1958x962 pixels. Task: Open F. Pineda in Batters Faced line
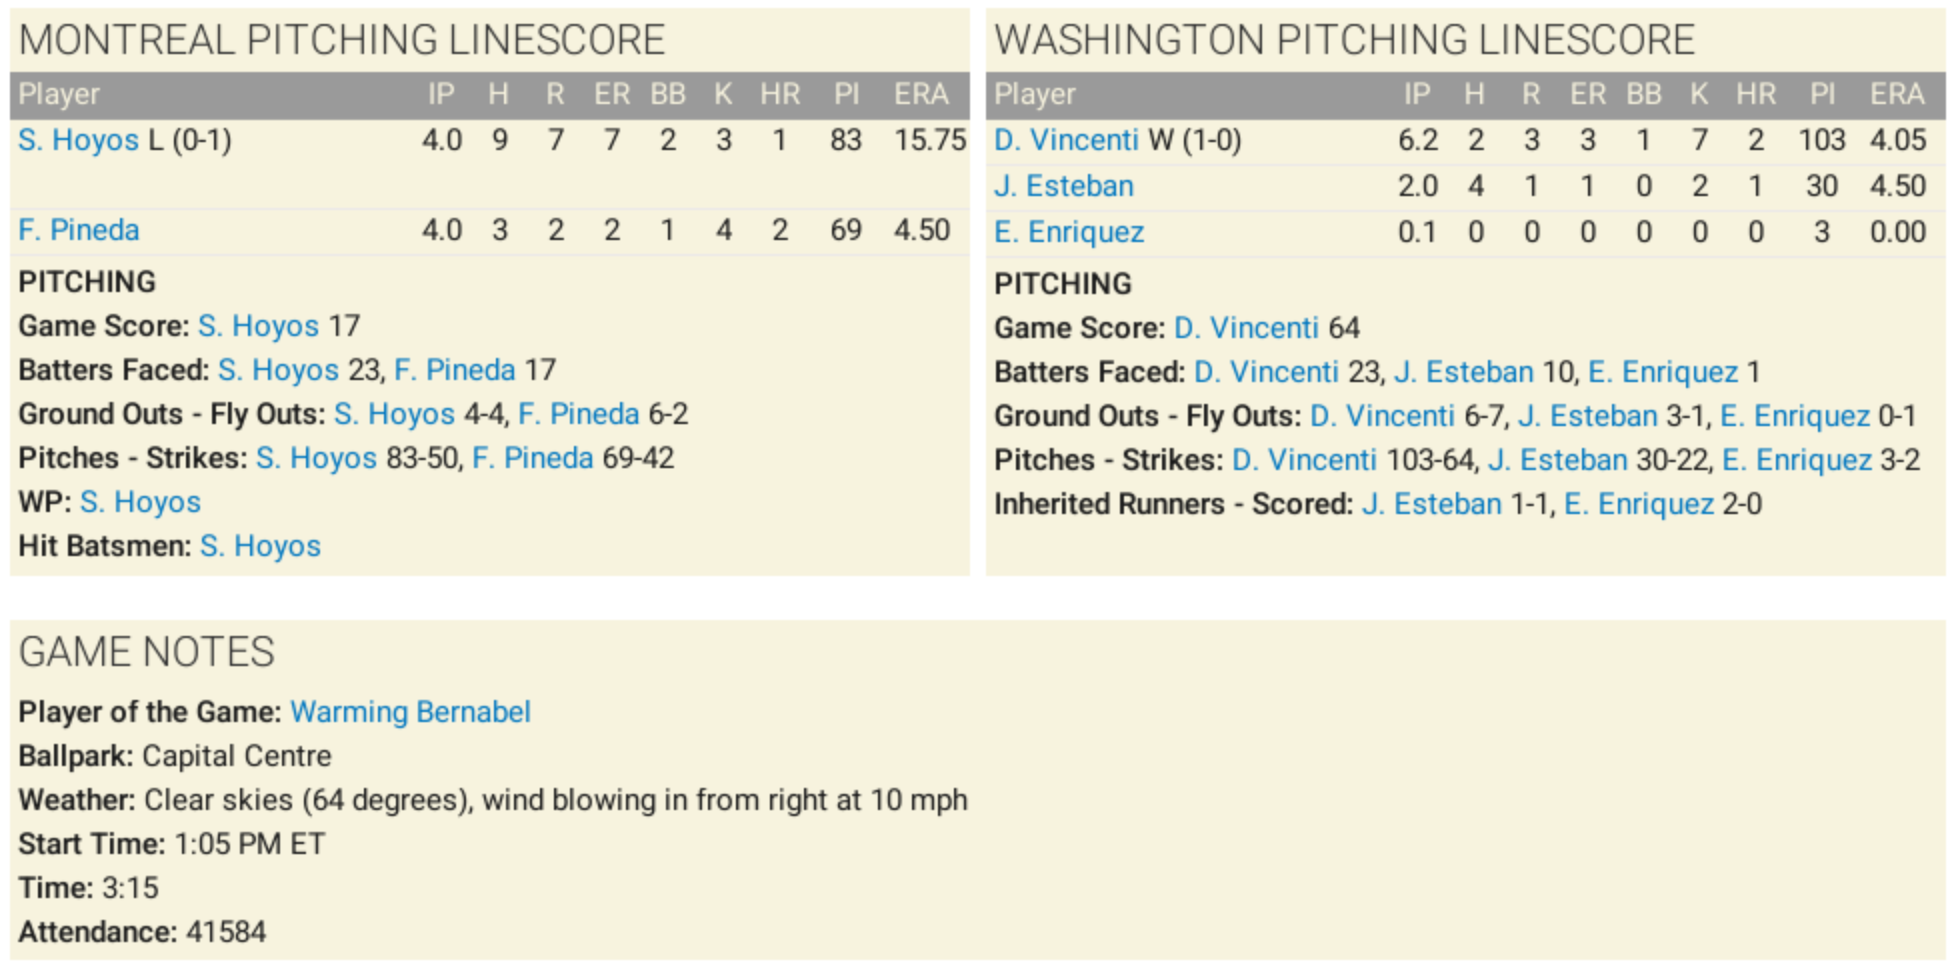pos(455,370)
